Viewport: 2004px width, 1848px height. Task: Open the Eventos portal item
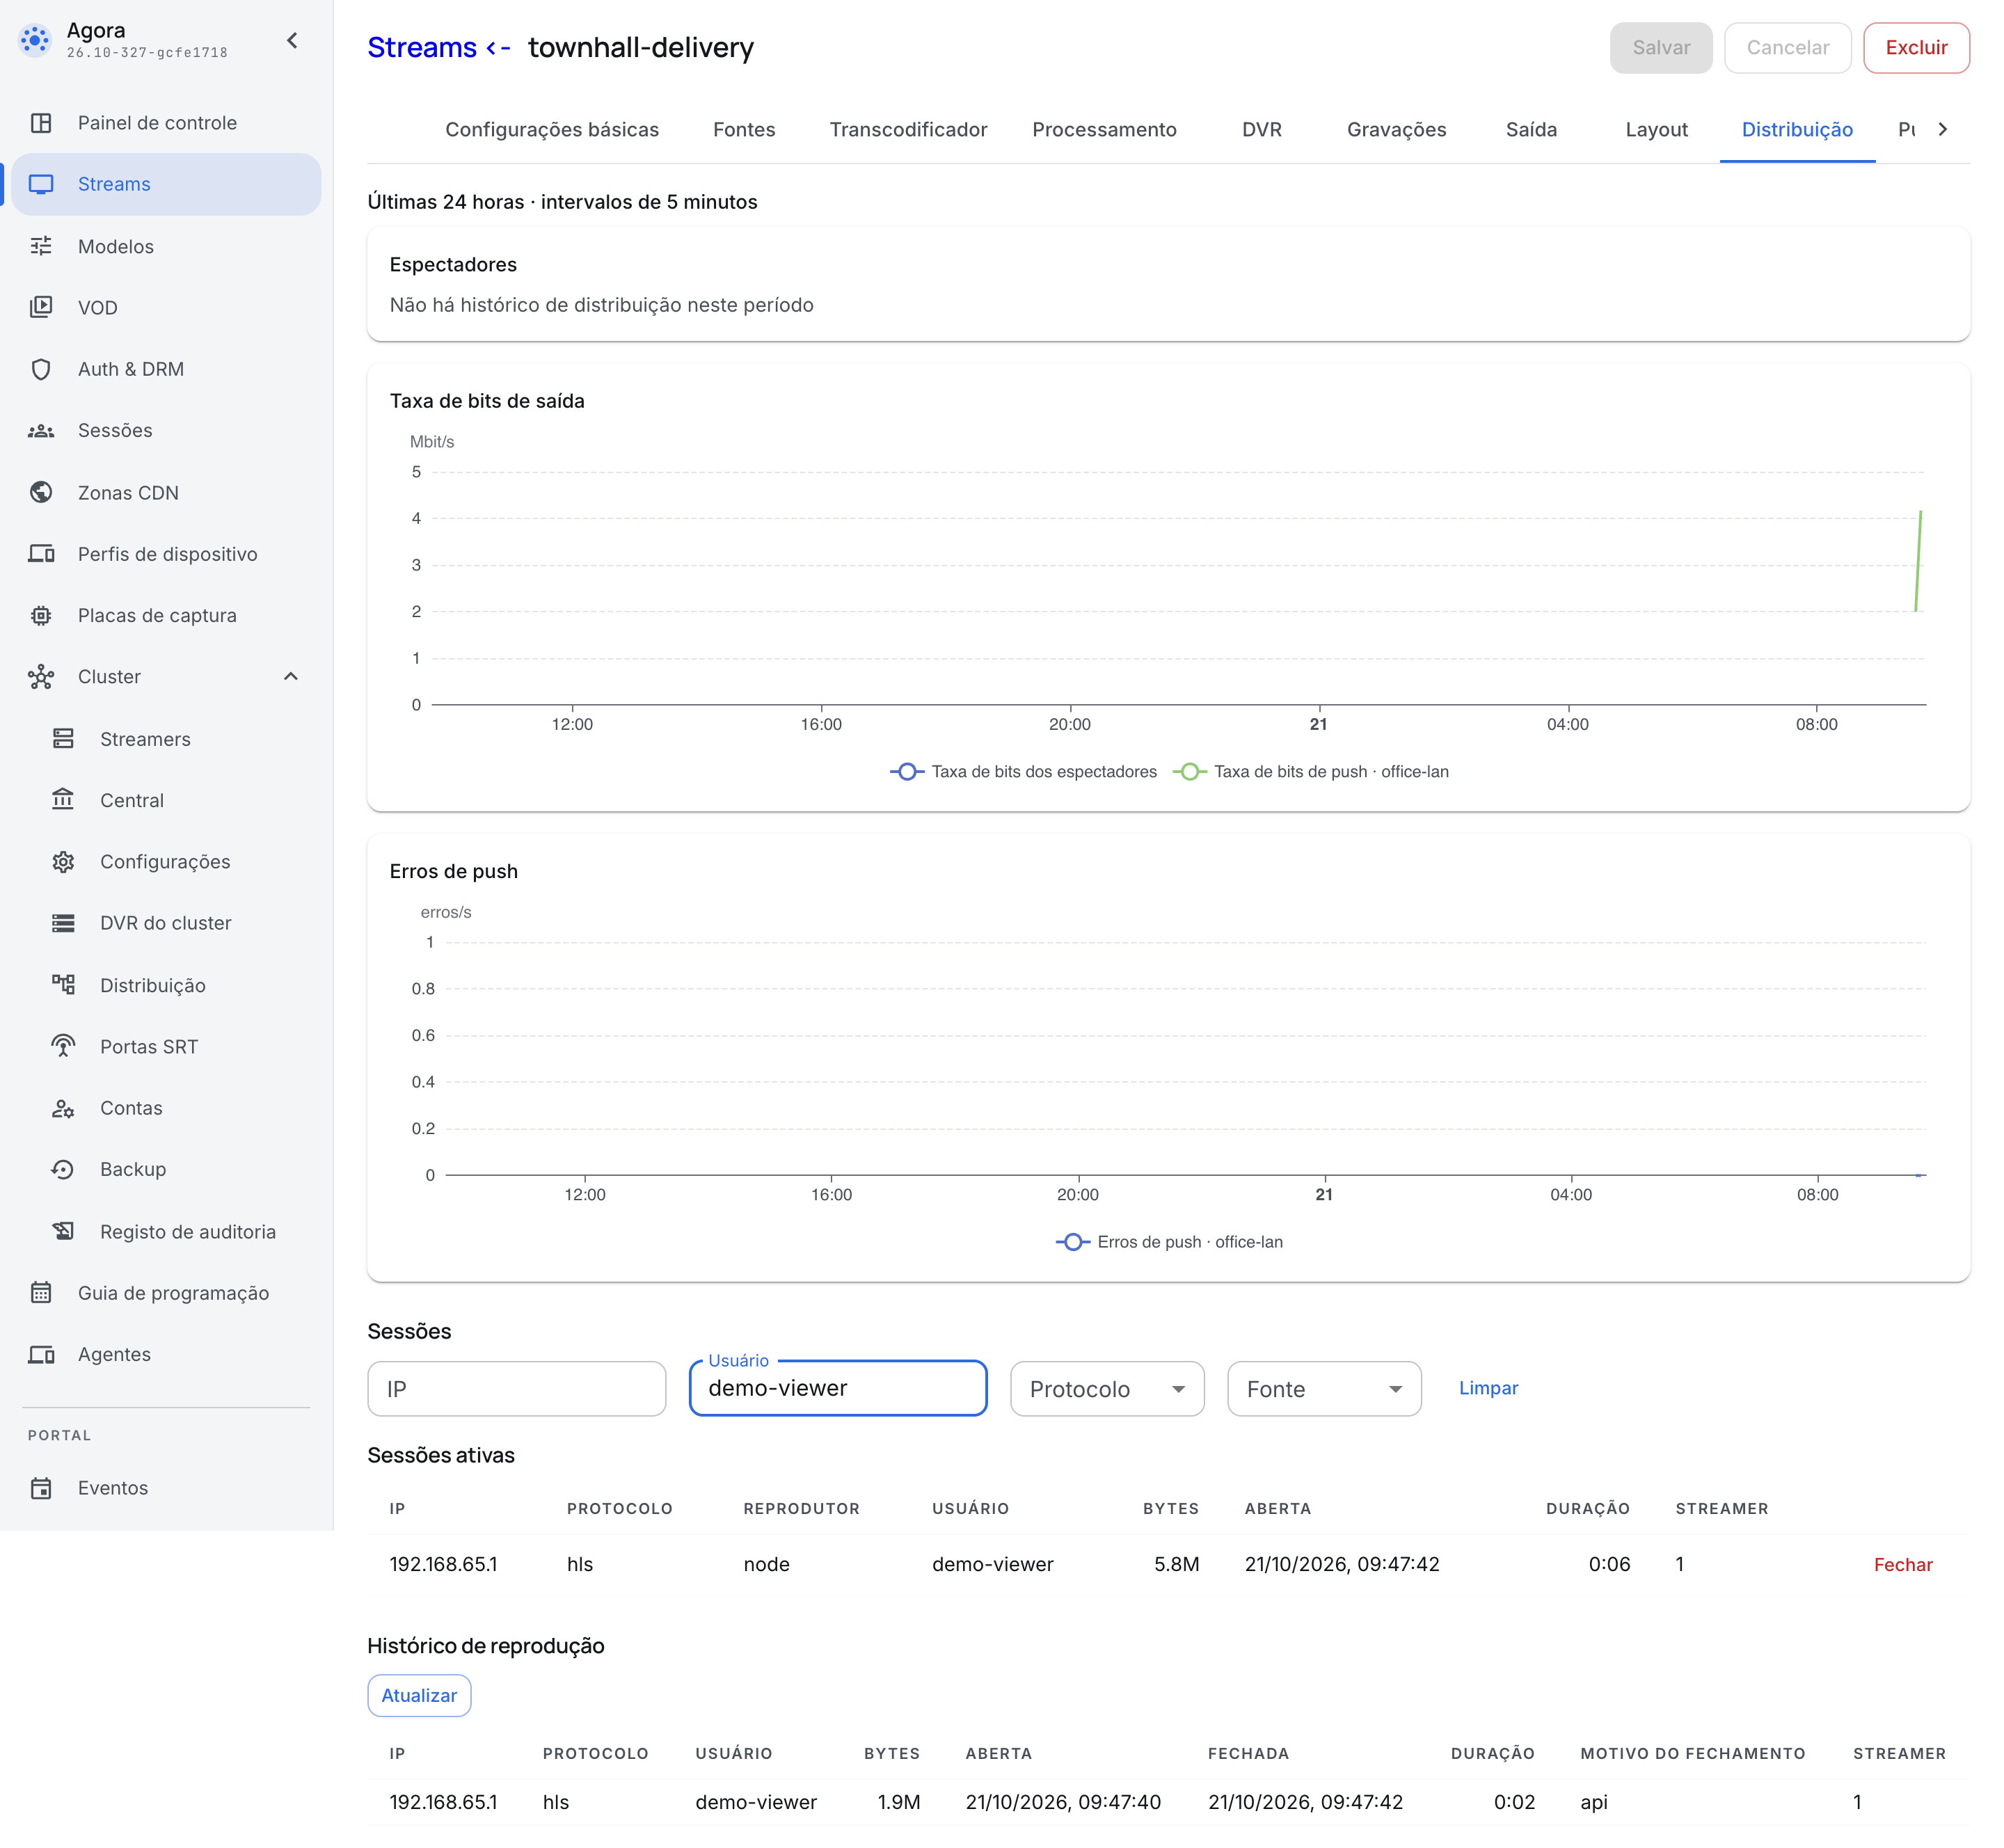166,1488
